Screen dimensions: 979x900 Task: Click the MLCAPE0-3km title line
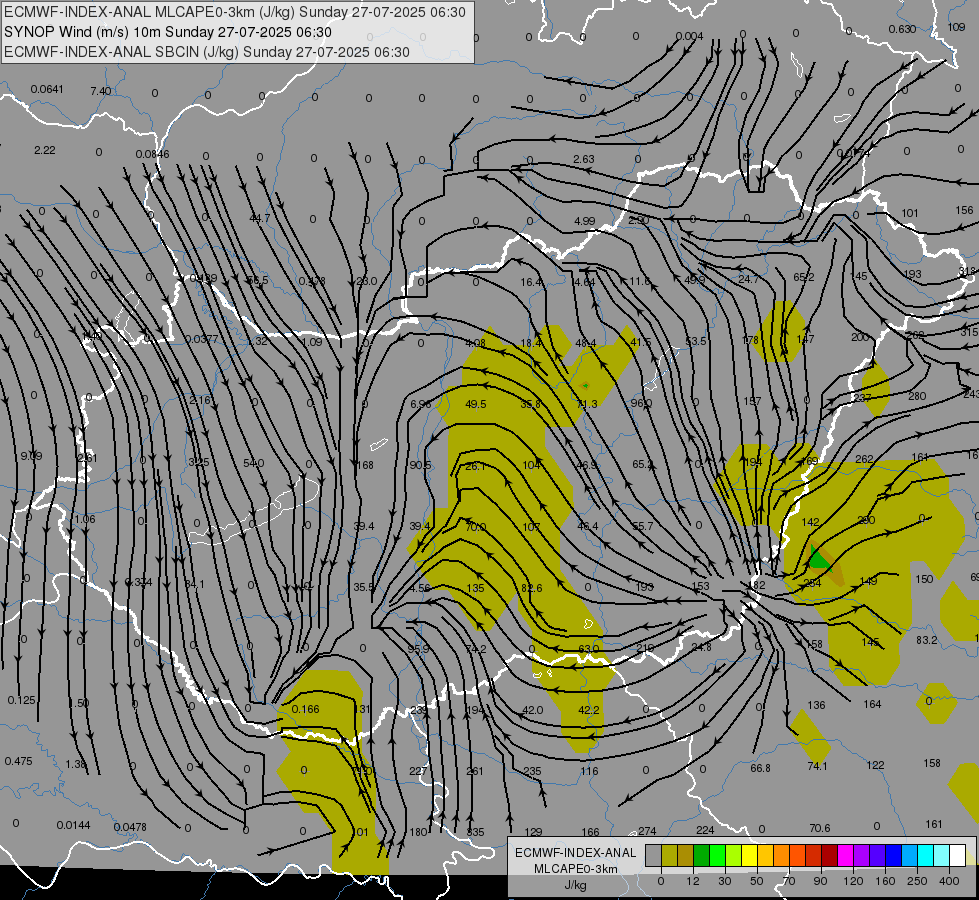235,12
